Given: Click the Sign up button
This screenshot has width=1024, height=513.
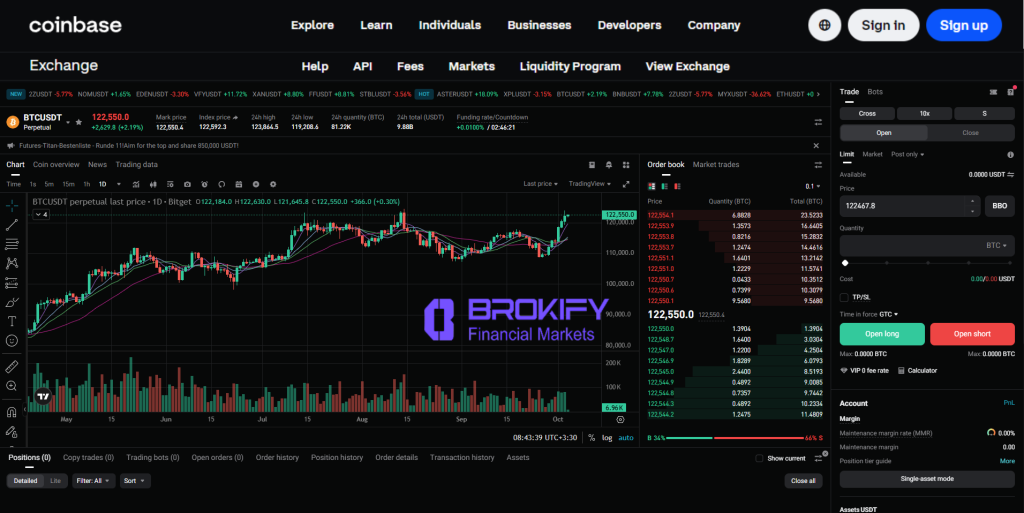Looking at the screenshot, I should (x=963, y=25).
